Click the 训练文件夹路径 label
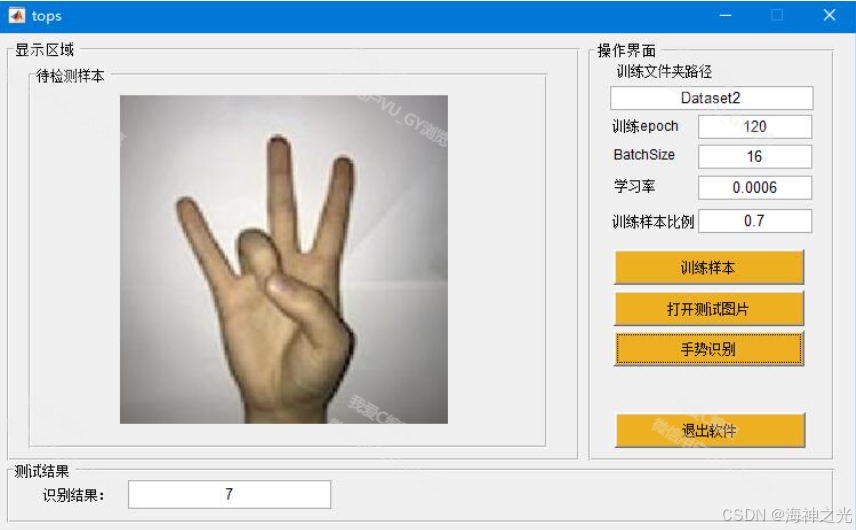This screenshot has height=530, width=856. [664, 72]
